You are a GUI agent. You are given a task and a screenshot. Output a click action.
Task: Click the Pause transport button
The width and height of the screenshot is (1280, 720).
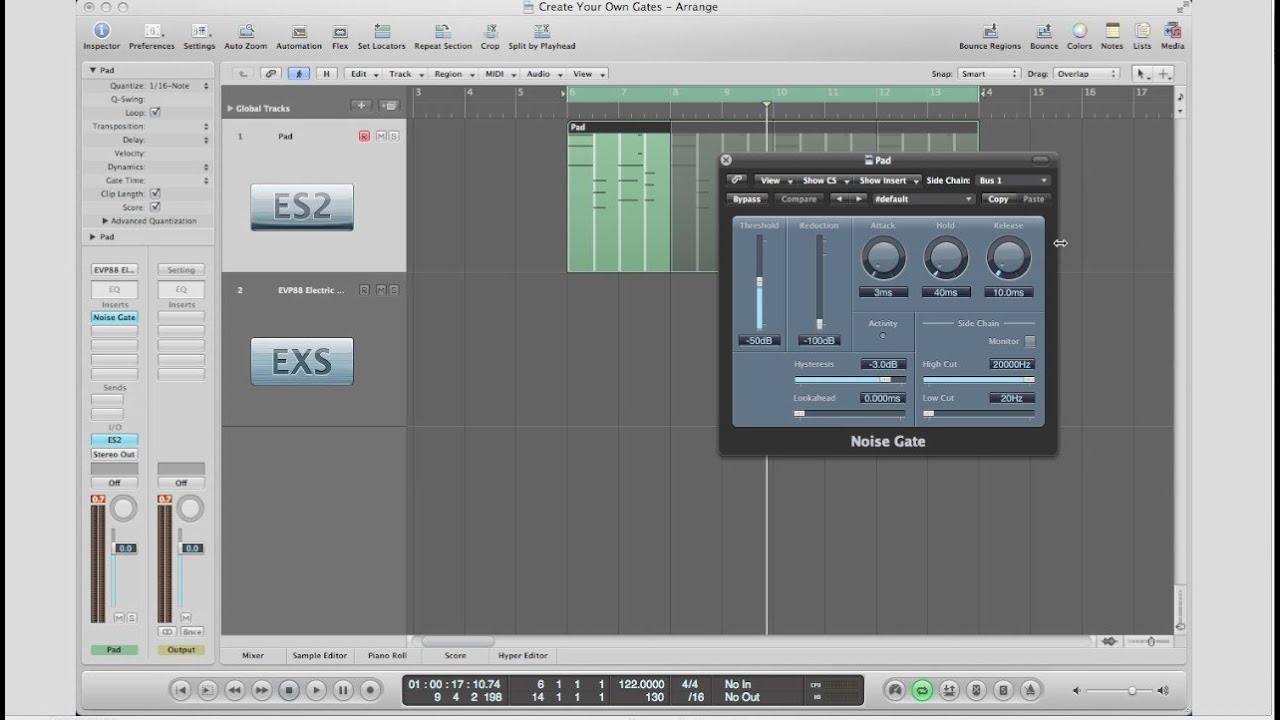point(343,690)
